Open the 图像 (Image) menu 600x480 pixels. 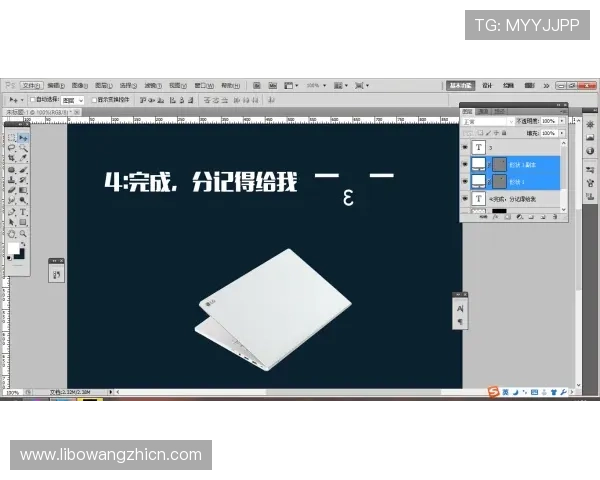[80, 85]
